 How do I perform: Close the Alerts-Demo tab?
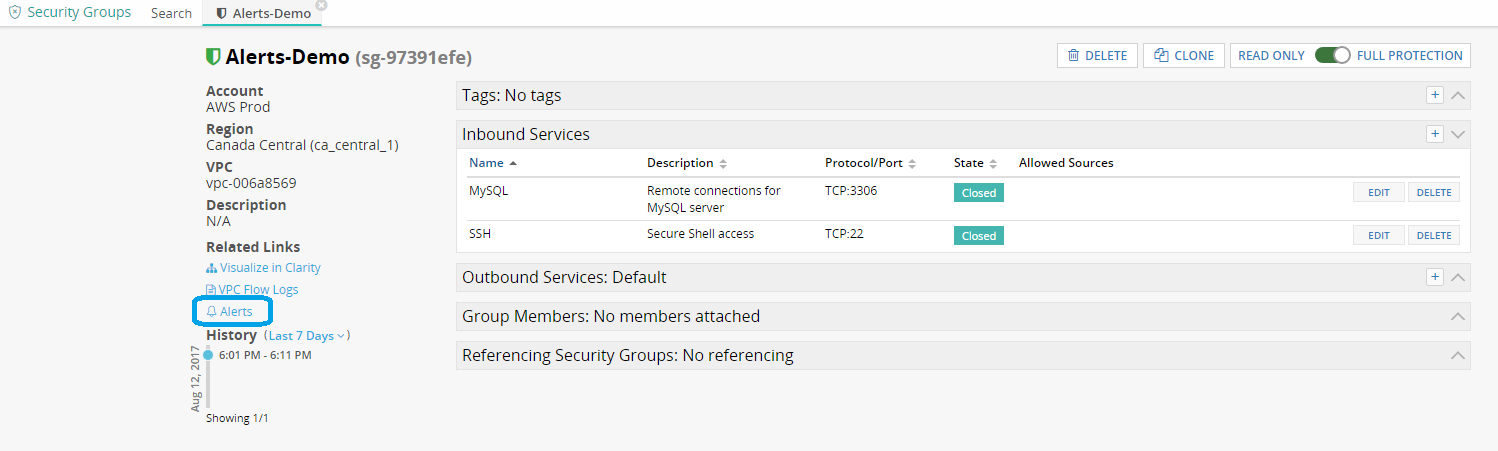tap(321, 5)
